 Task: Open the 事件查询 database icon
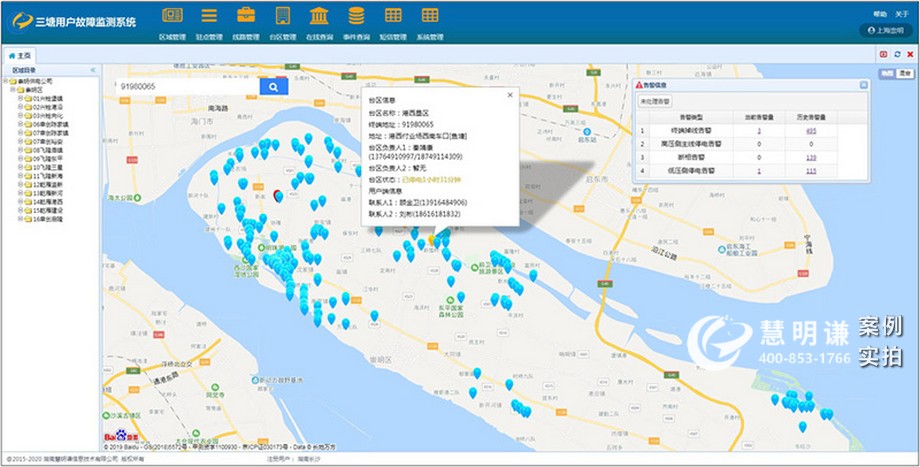(356, 16)
